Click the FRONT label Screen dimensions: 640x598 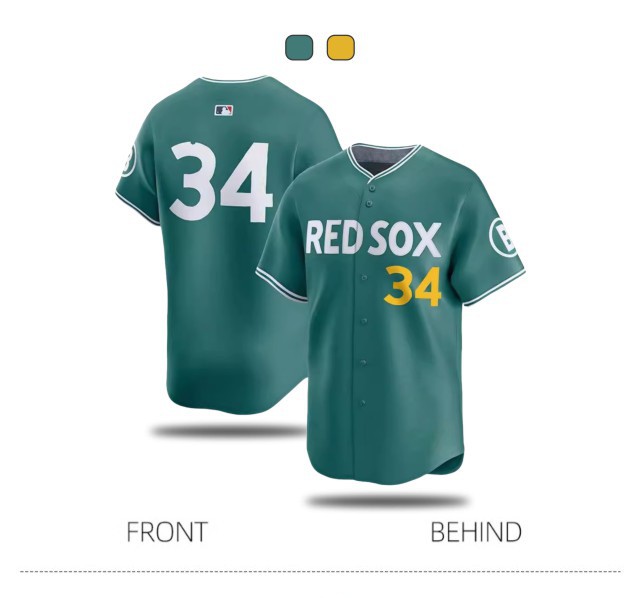click(x=167, y=531)
